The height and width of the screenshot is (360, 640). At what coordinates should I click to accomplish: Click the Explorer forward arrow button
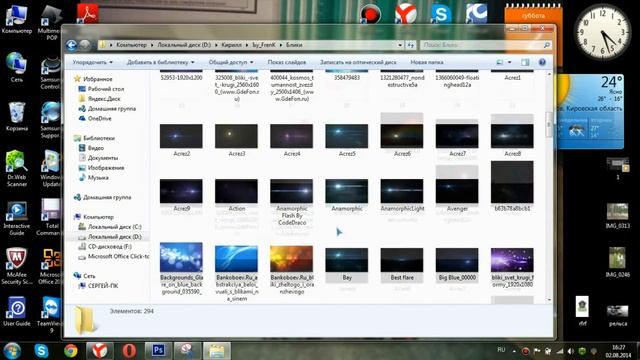tap(85, 45)
